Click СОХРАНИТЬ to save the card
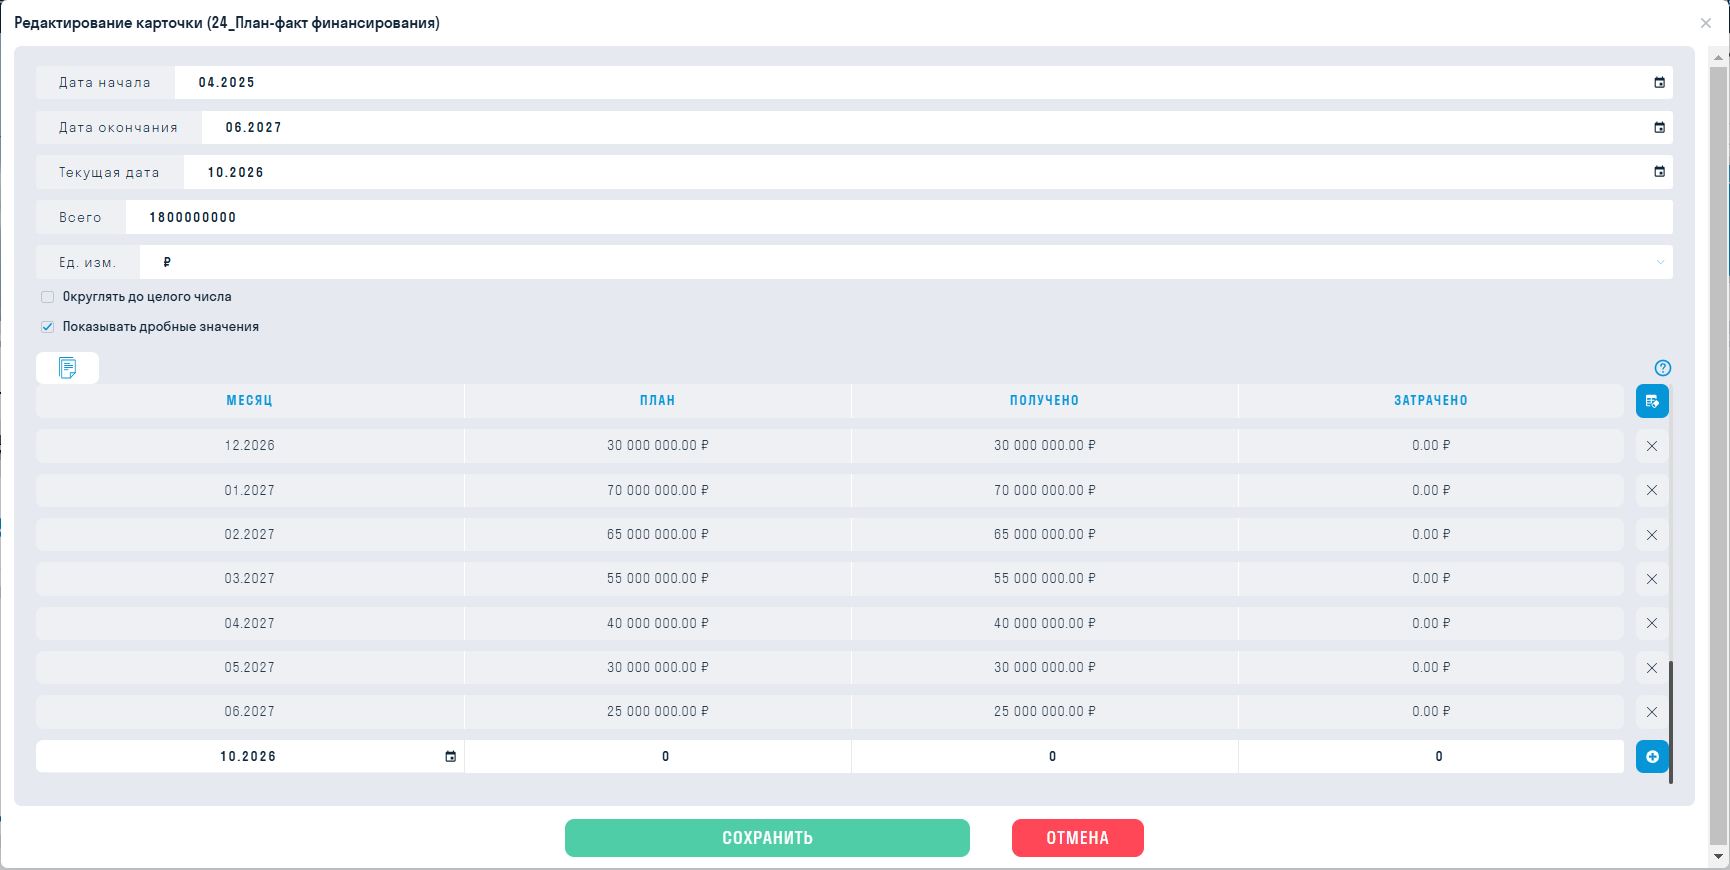1730x870 pixels. tap(767, 838)
